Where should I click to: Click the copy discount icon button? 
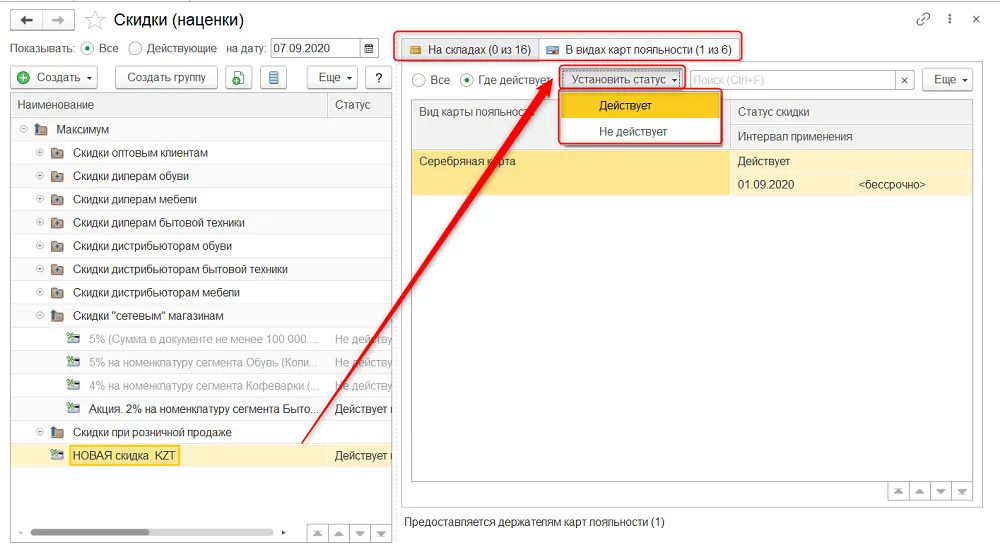(x=238, y=78)
